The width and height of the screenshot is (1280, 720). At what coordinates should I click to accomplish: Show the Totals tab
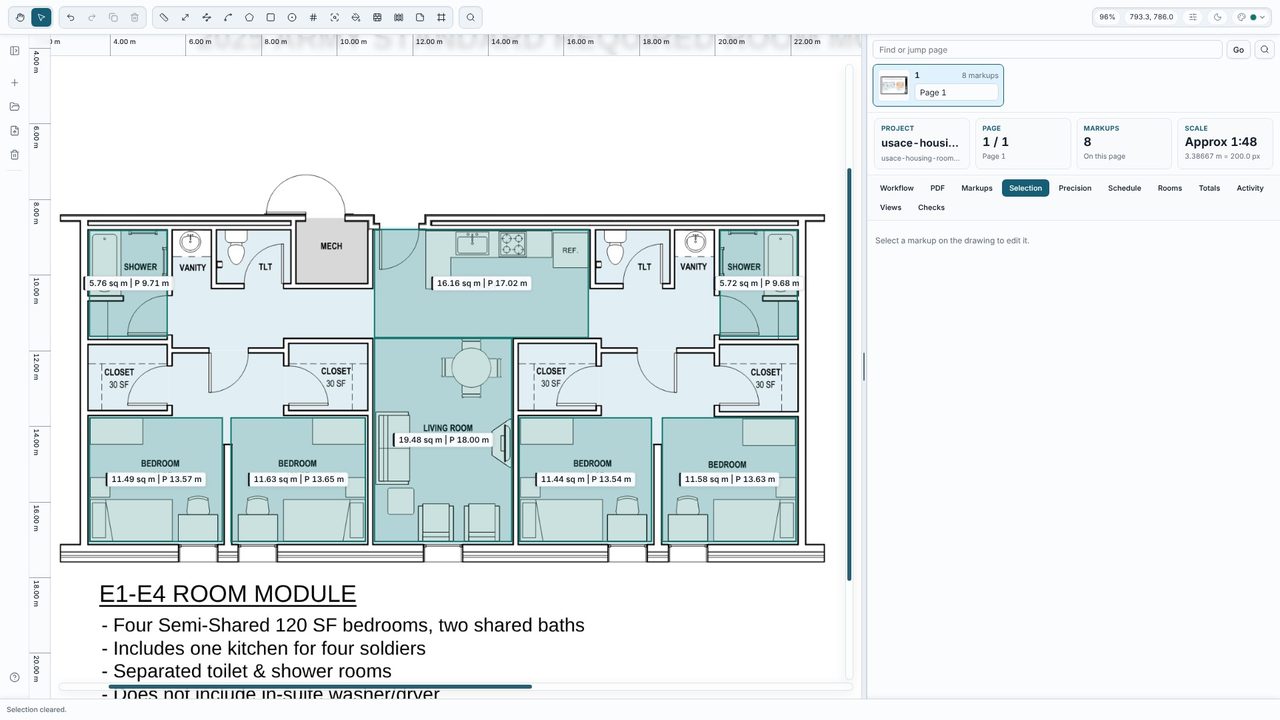click(1209, 188)
